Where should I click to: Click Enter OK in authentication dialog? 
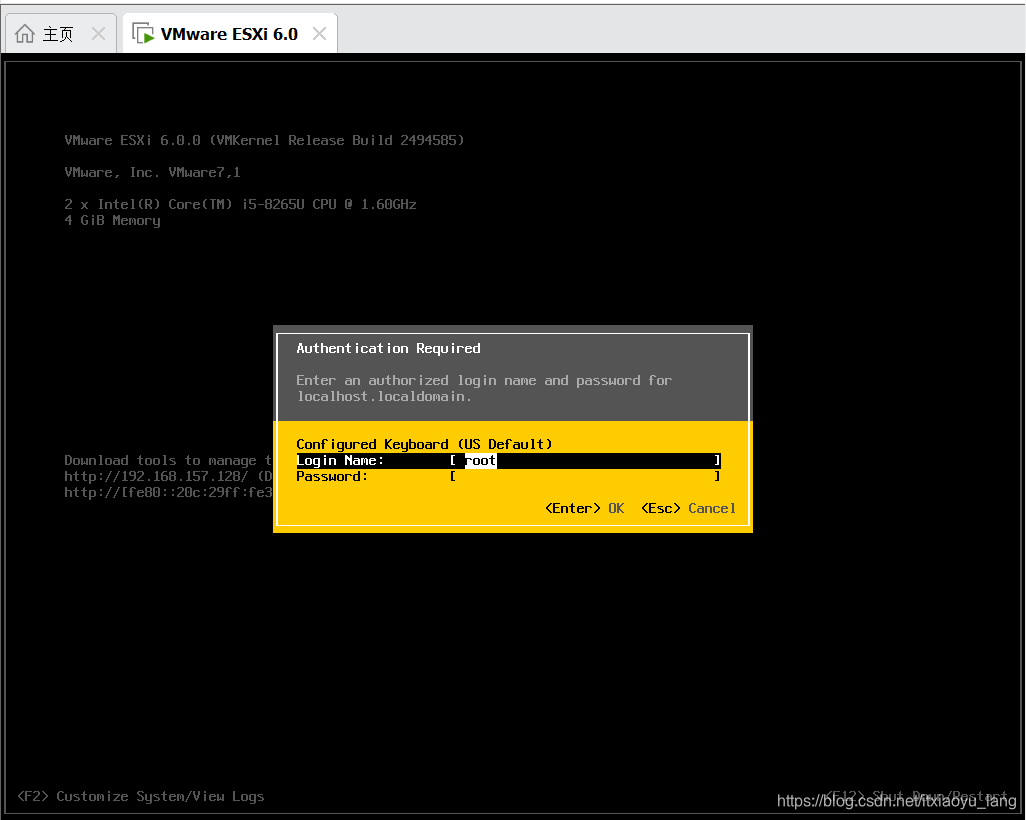pyautogui.click(x=584, y=508)
